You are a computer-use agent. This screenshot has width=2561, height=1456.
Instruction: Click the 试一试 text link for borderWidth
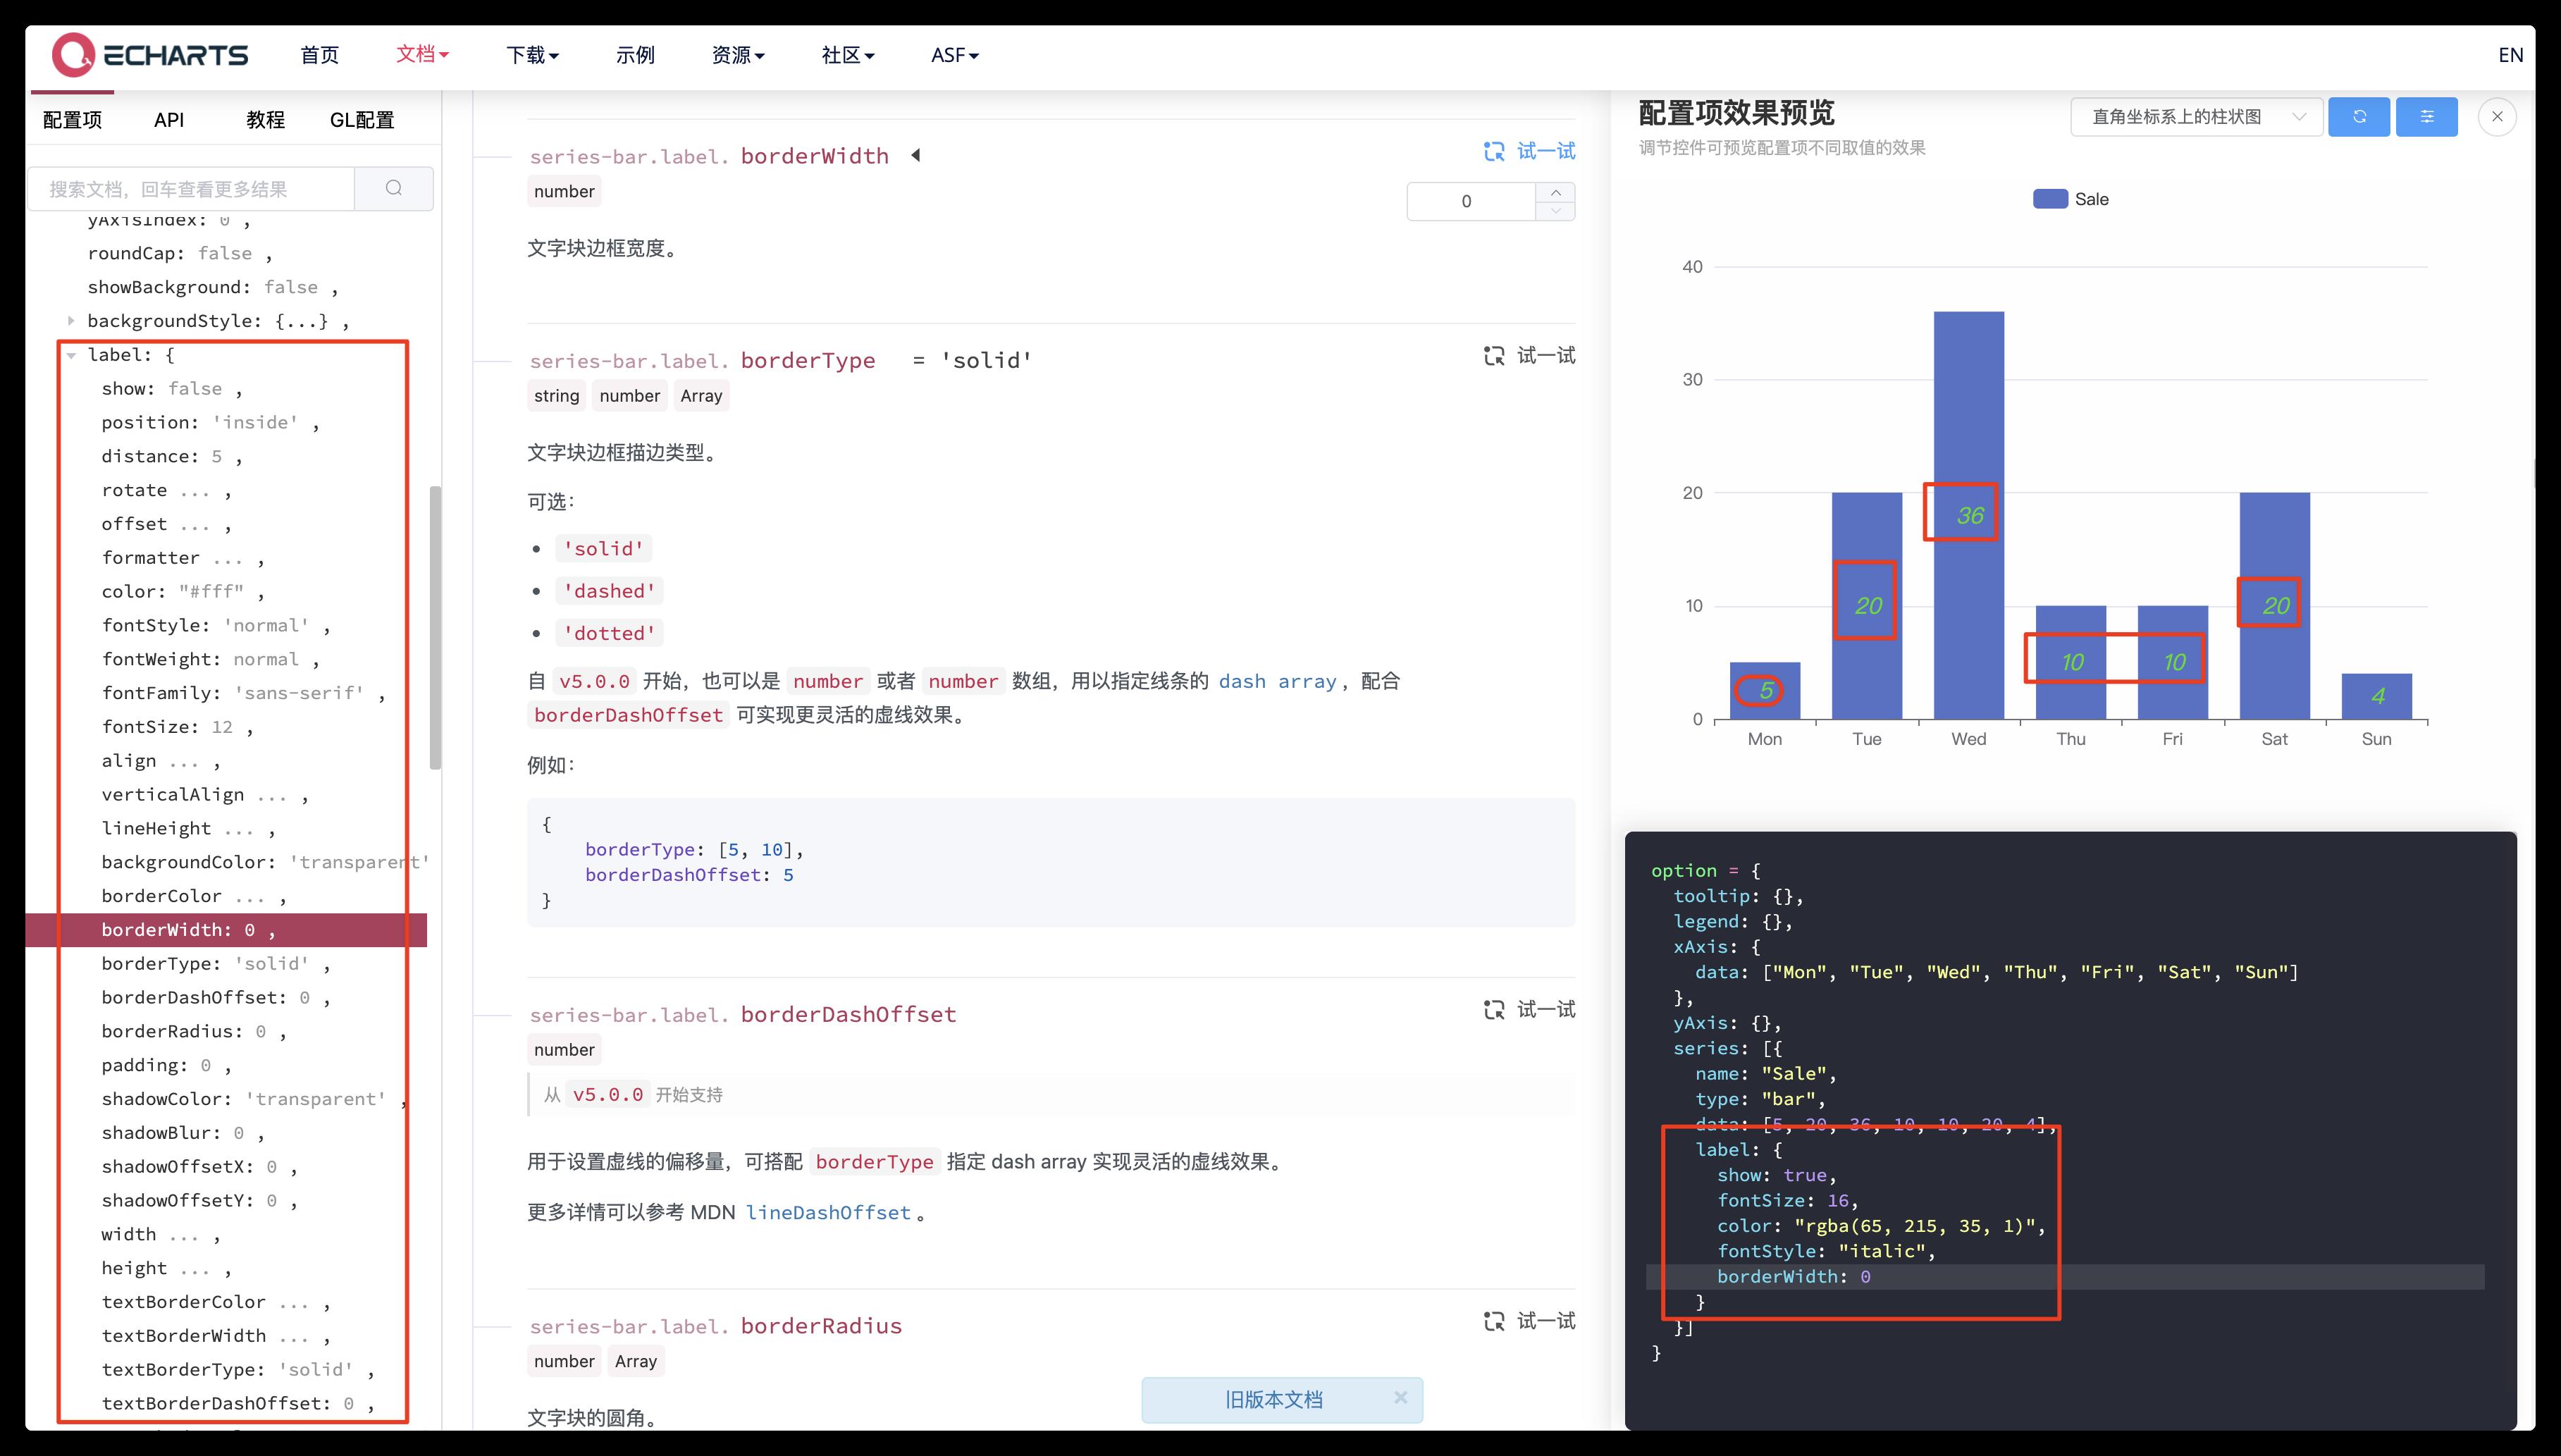click(1546, 151)
